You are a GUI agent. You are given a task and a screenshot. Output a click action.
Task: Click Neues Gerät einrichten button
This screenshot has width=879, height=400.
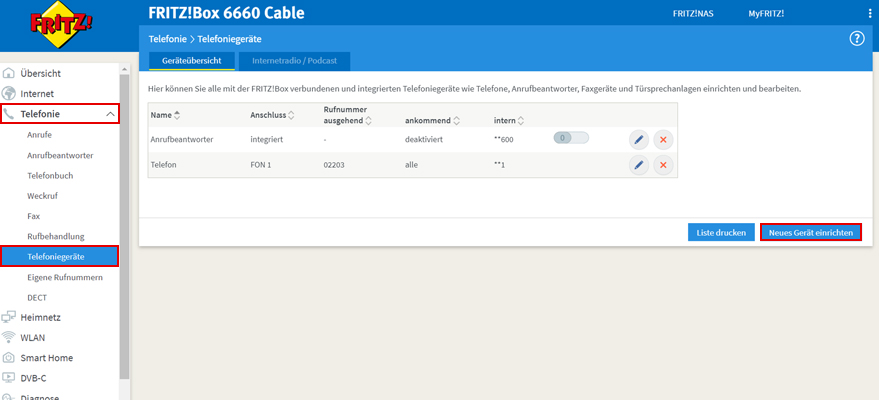click(810, 232)
